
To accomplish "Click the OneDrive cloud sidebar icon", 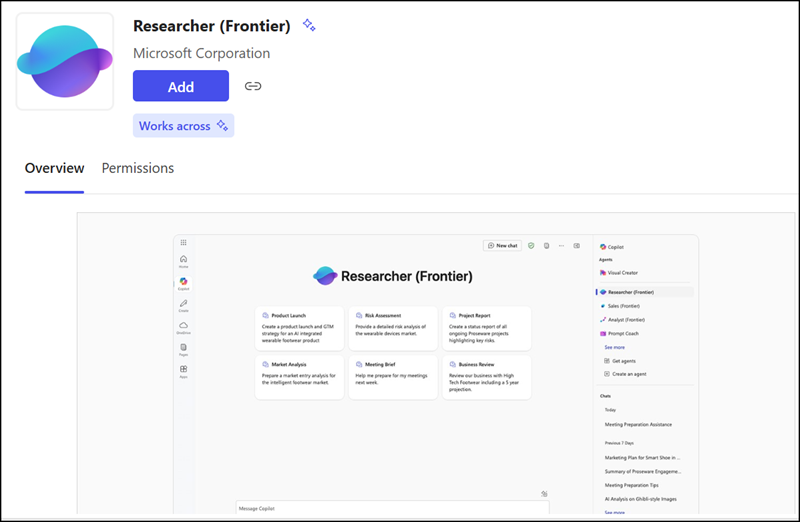I will pyautogui.click(x=183, y=327).
